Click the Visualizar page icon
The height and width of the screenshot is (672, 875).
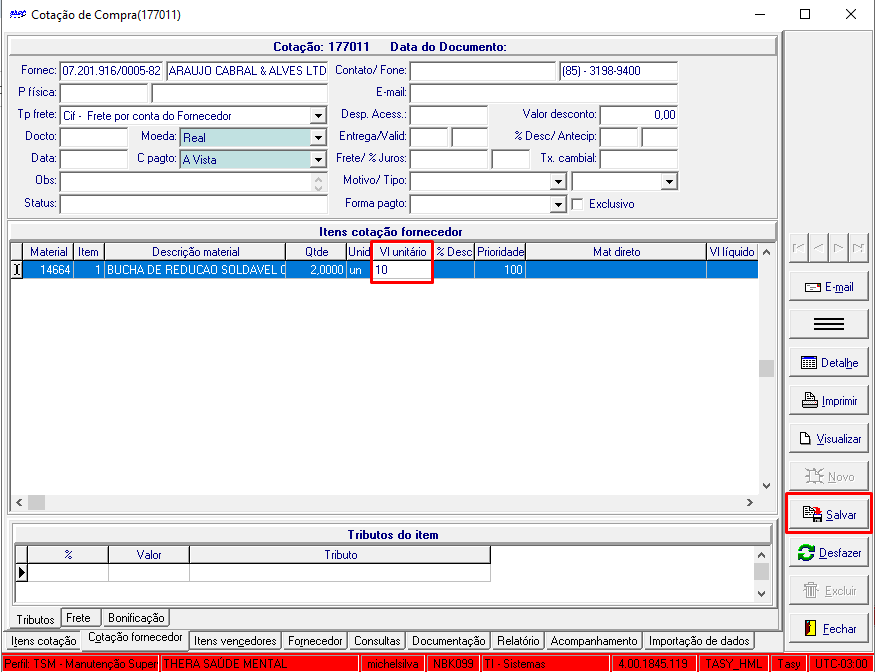point(805,439)
